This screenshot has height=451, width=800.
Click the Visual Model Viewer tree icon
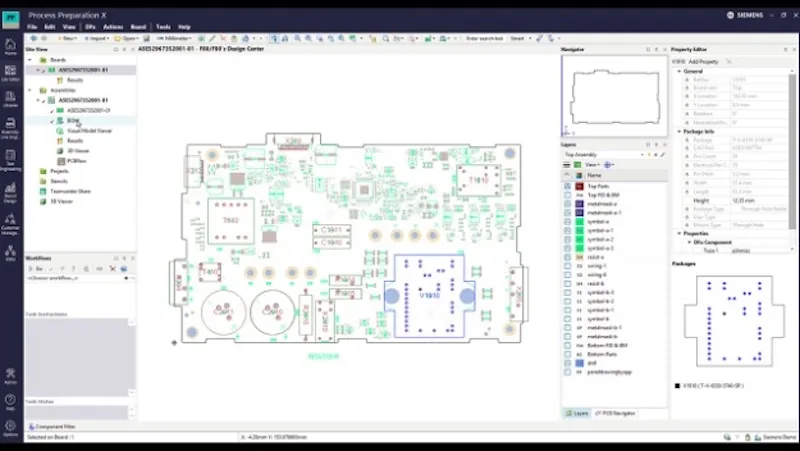coord(60,131)
